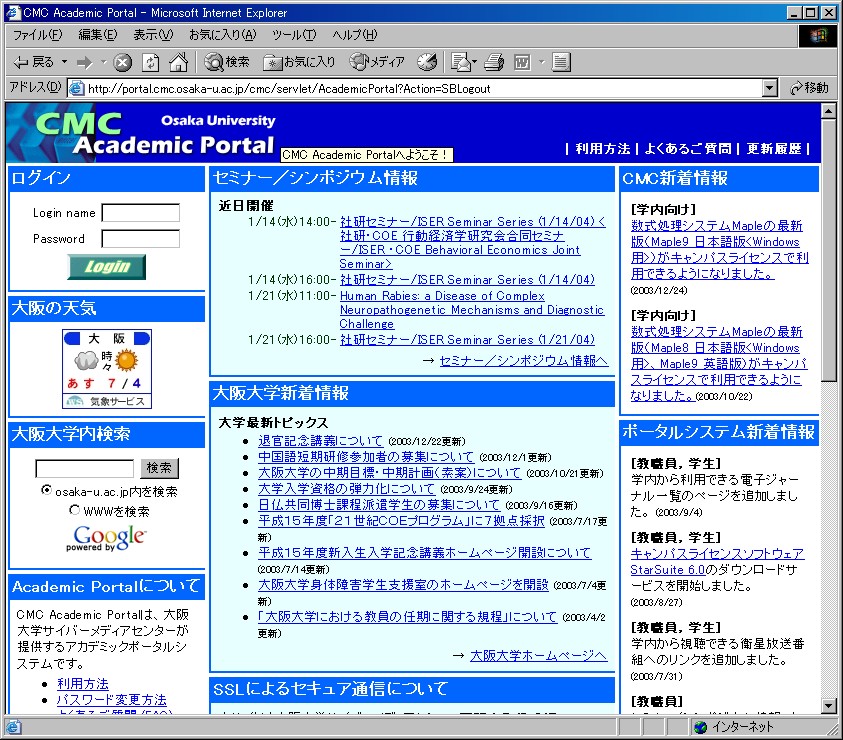Click the page scrollbar up arrow
This screenshot has width=843, height=740.
(x=828, y=111)
